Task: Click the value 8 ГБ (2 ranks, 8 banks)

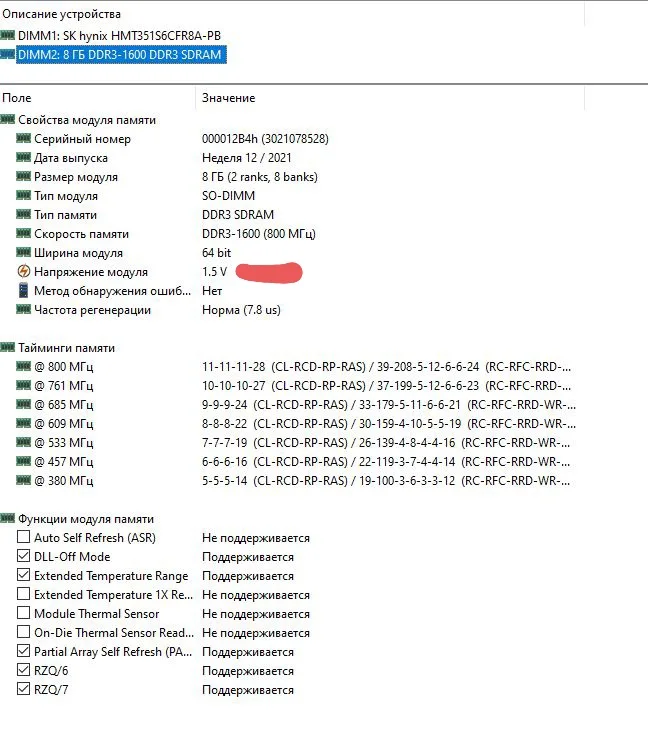Action: click(260, 177)
